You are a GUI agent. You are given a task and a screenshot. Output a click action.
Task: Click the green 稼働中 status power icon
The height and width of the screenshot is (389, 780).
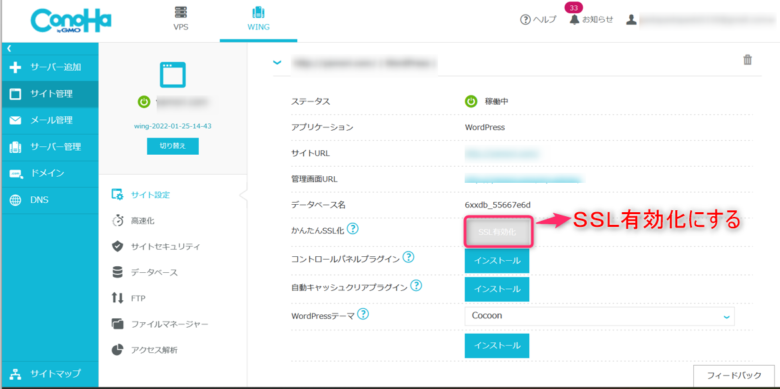tap(471, 101)
